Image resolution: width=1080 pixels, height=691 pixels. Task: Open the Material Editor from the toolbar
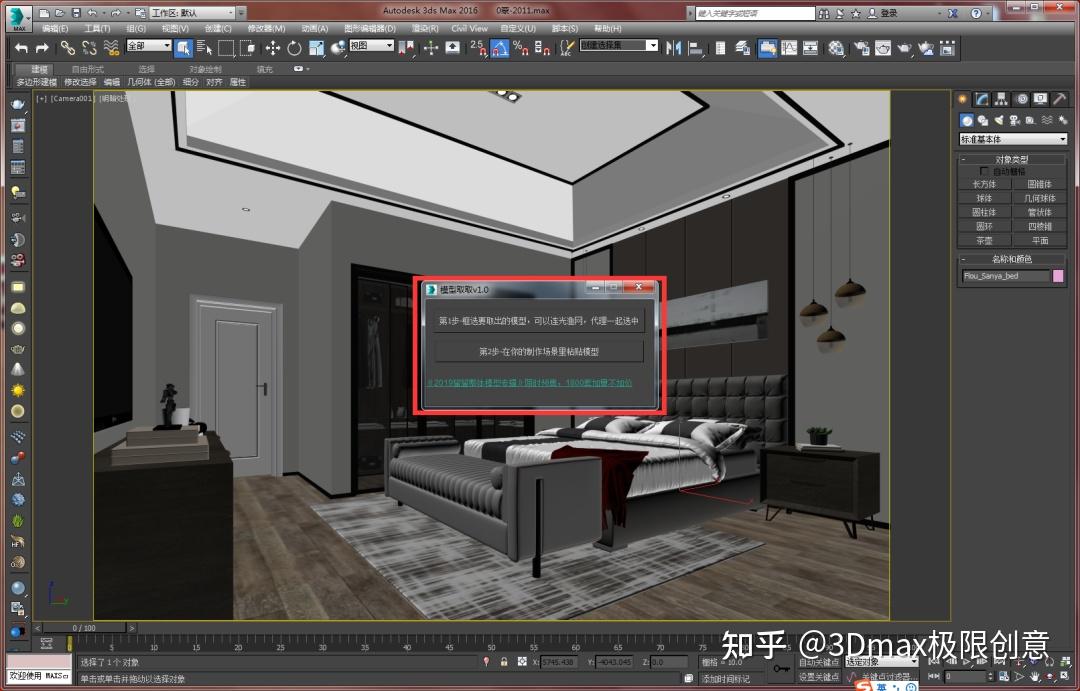838,48
